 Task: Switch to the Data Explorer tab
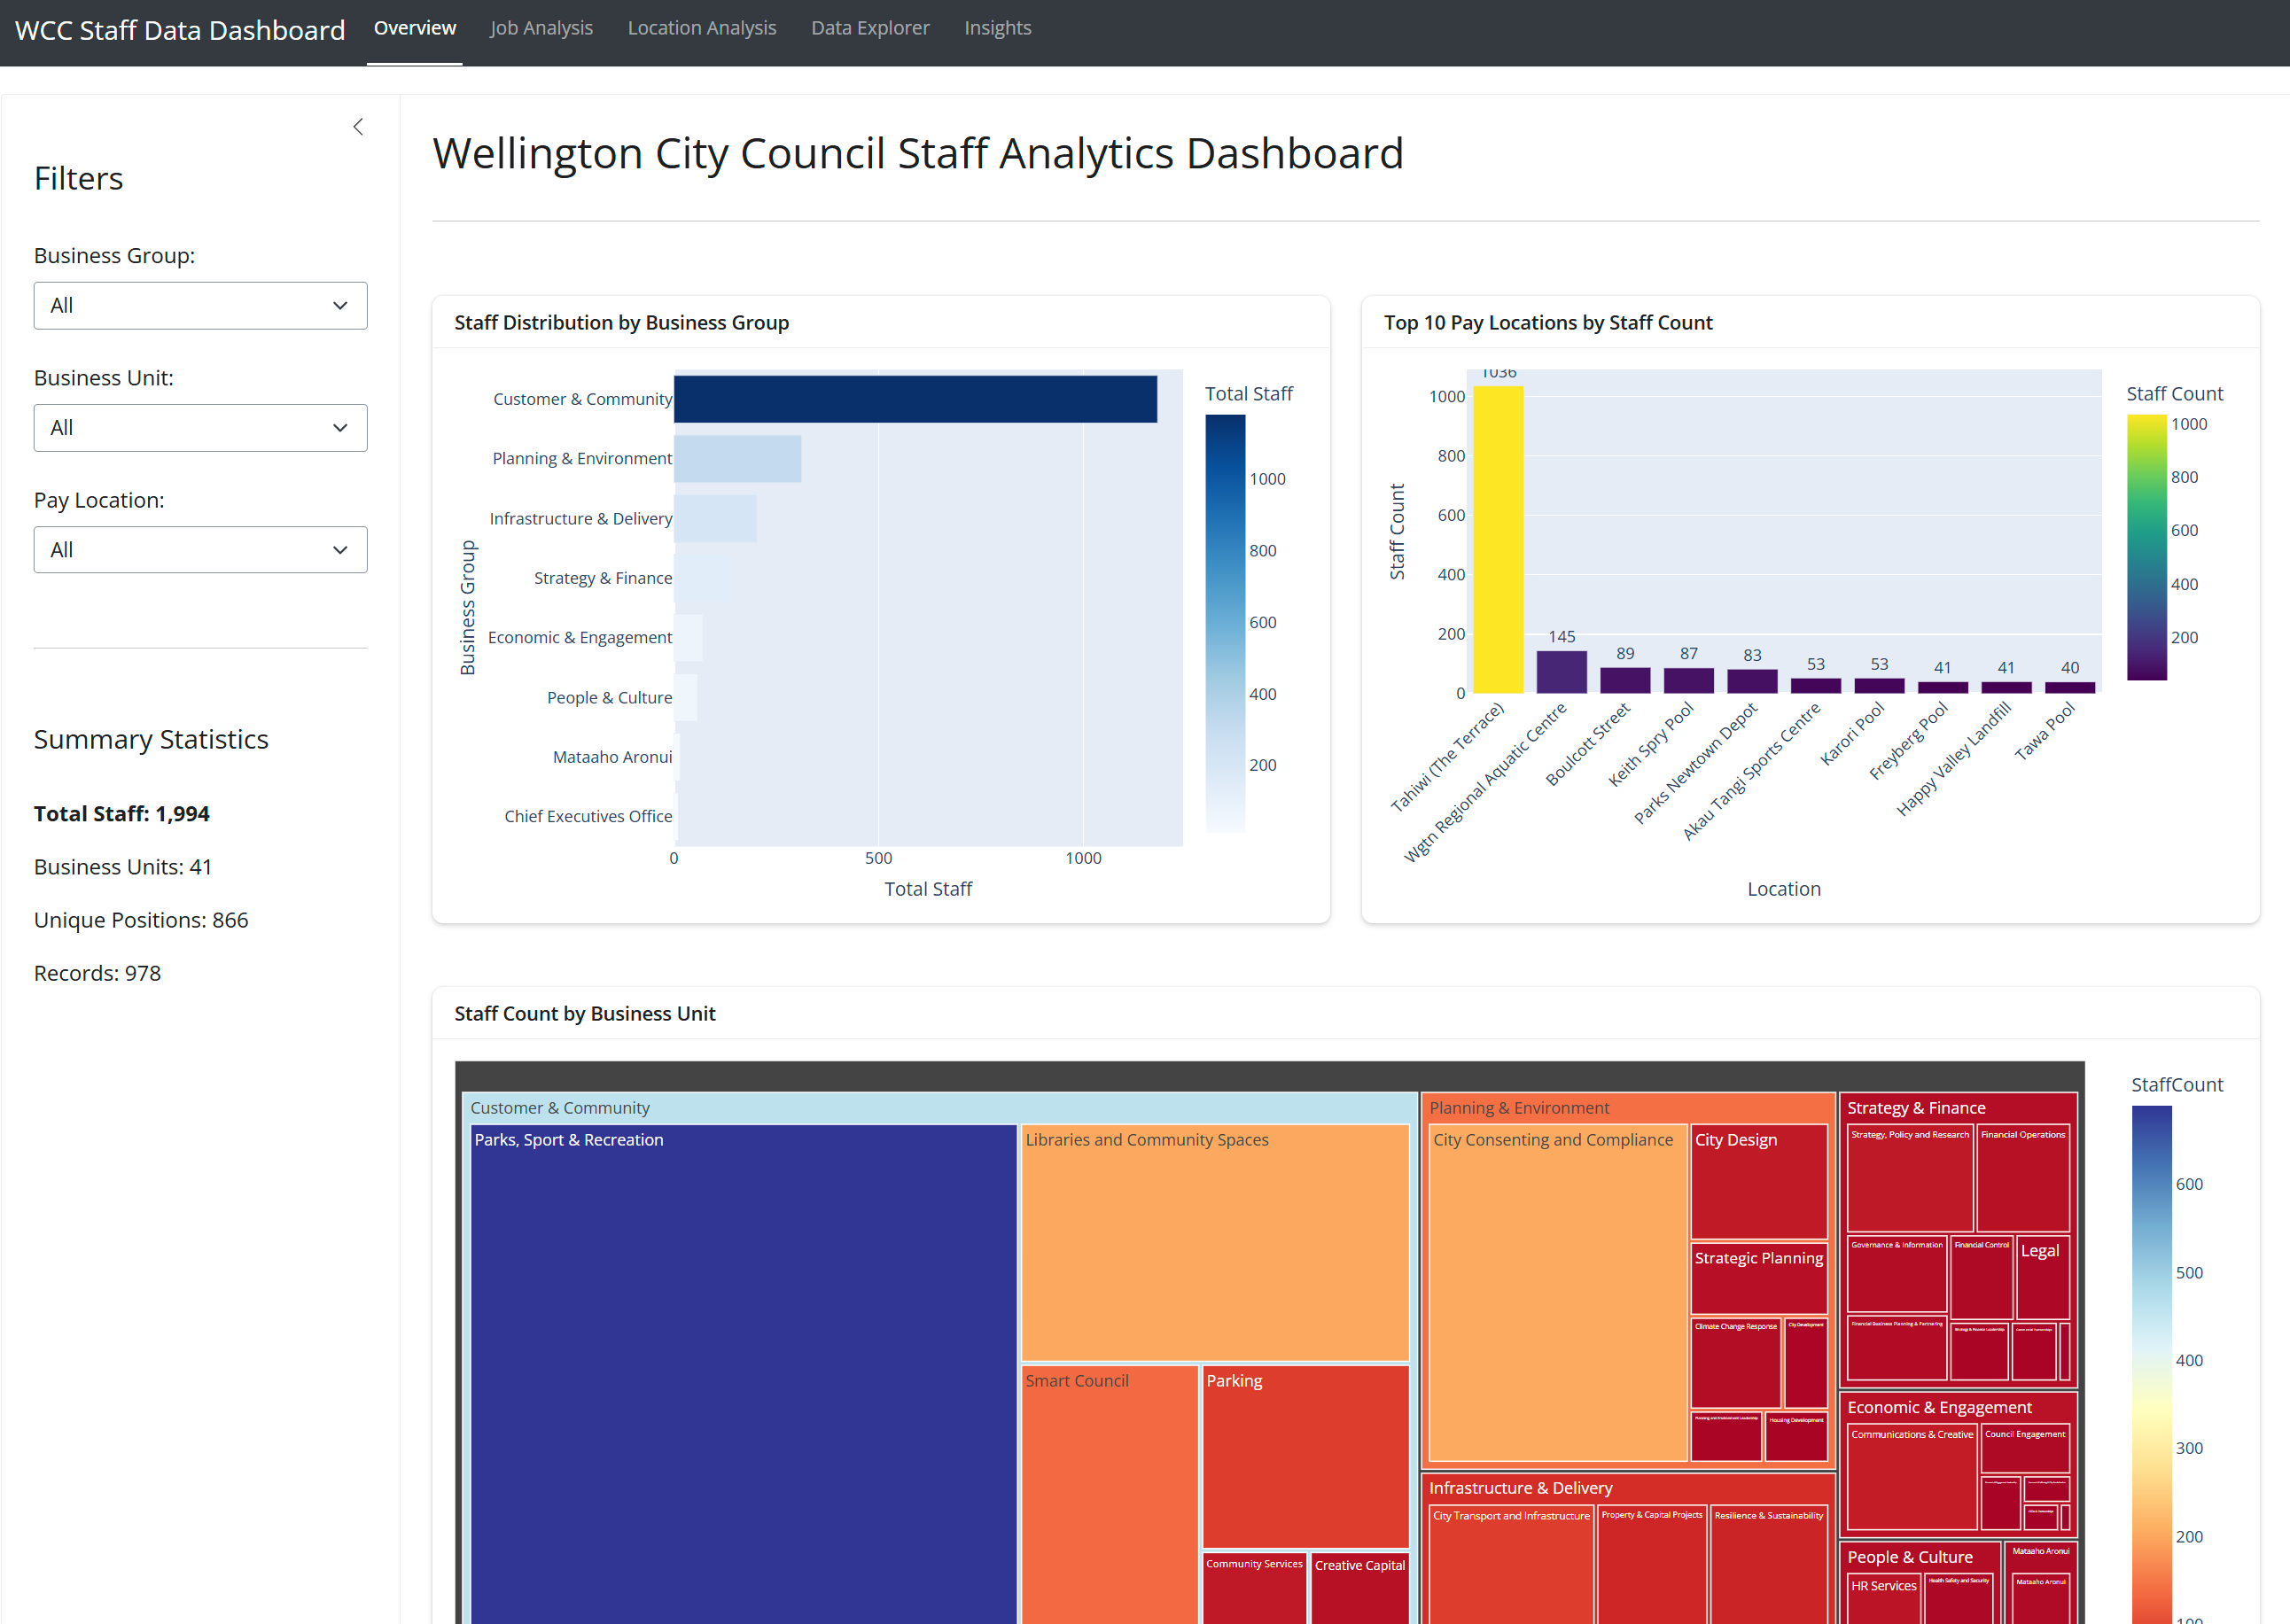pyautogui.click(x=869, y=27)
